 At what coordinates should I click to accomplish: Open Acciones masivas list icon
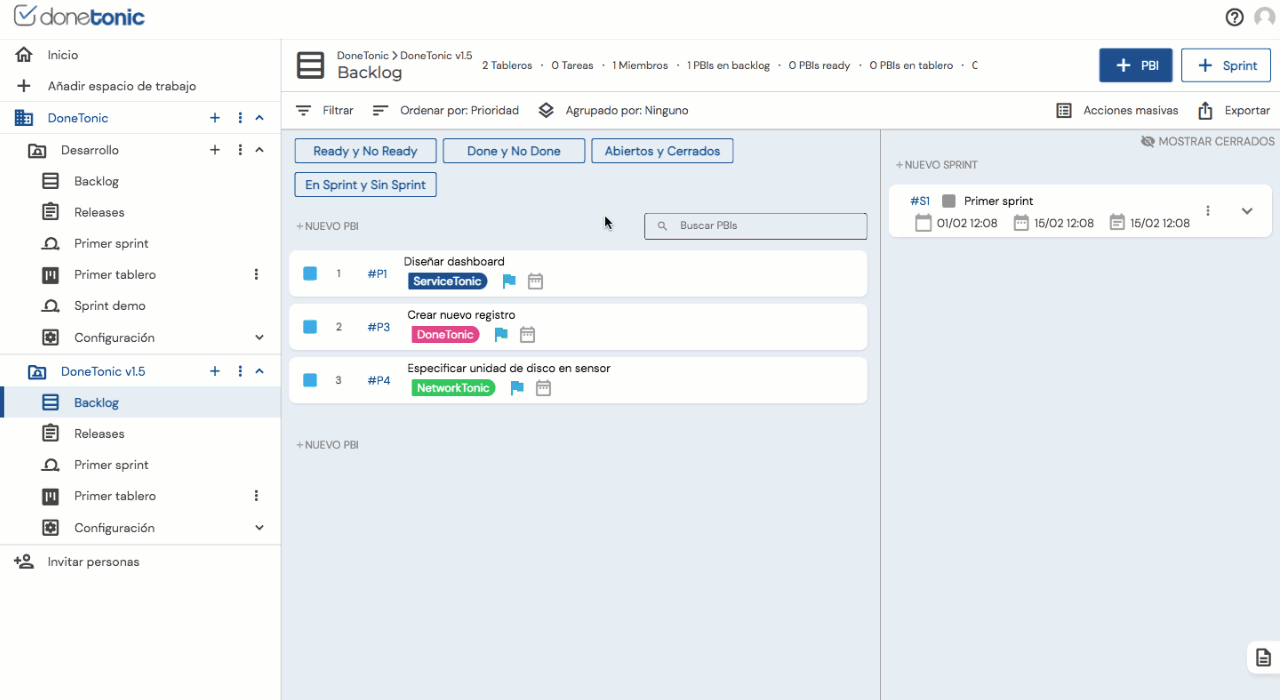pos(1064,111)
